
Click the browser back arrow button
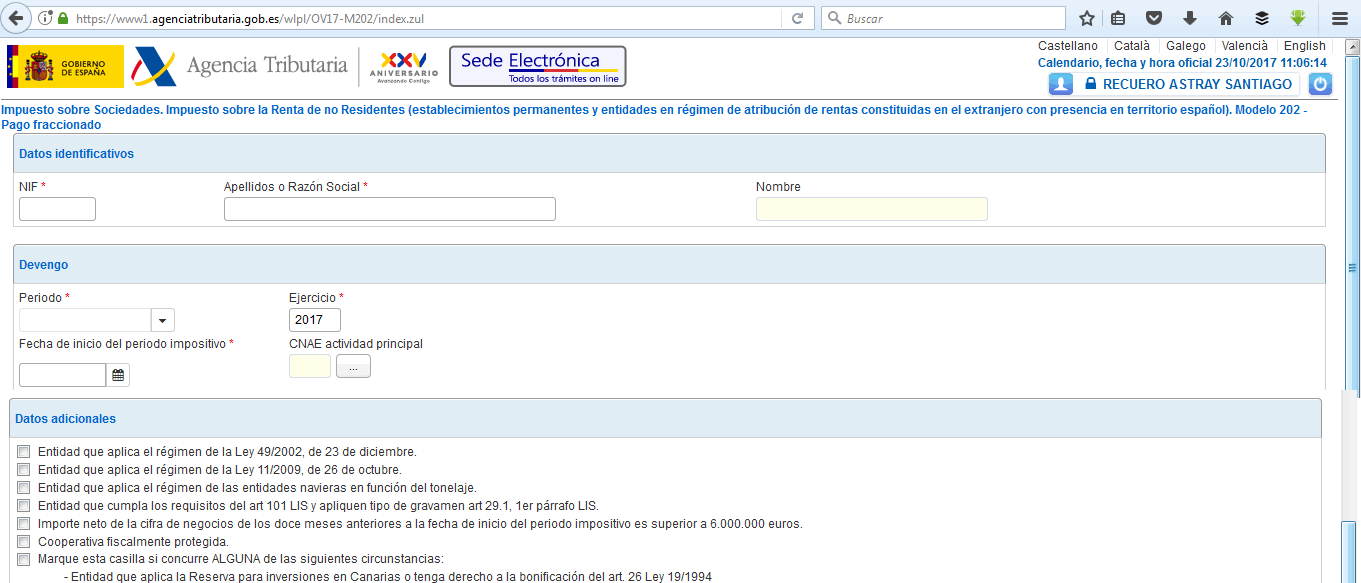coord(17,18)
